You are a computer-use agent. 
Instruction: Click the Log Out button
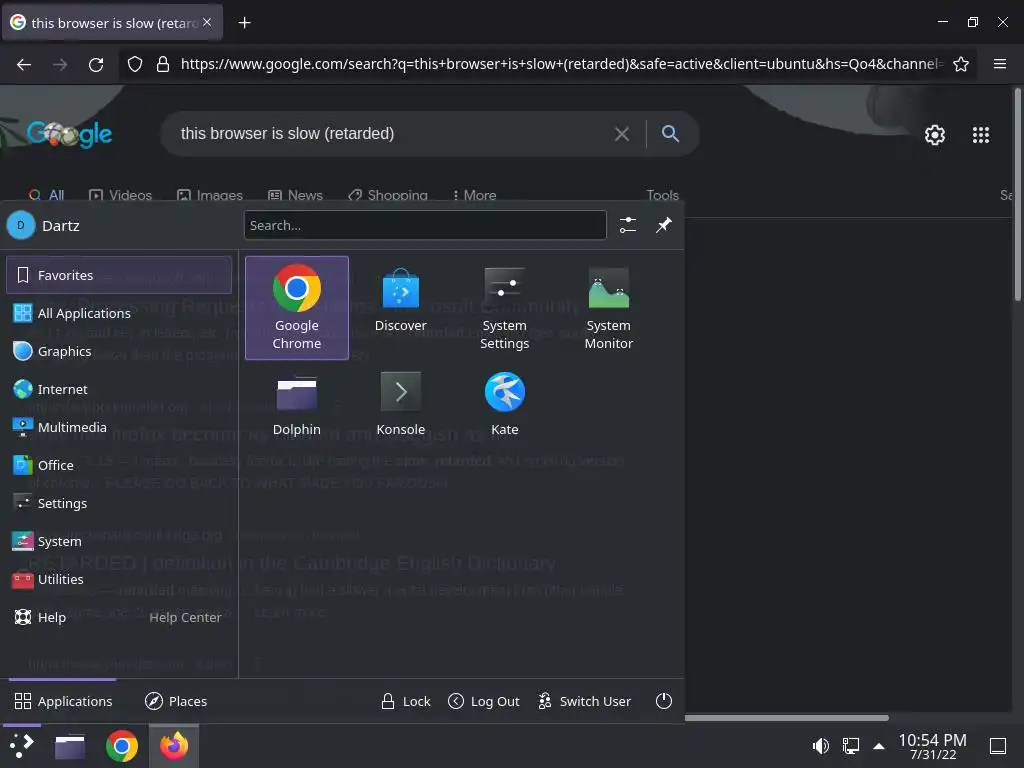[484, 701]
